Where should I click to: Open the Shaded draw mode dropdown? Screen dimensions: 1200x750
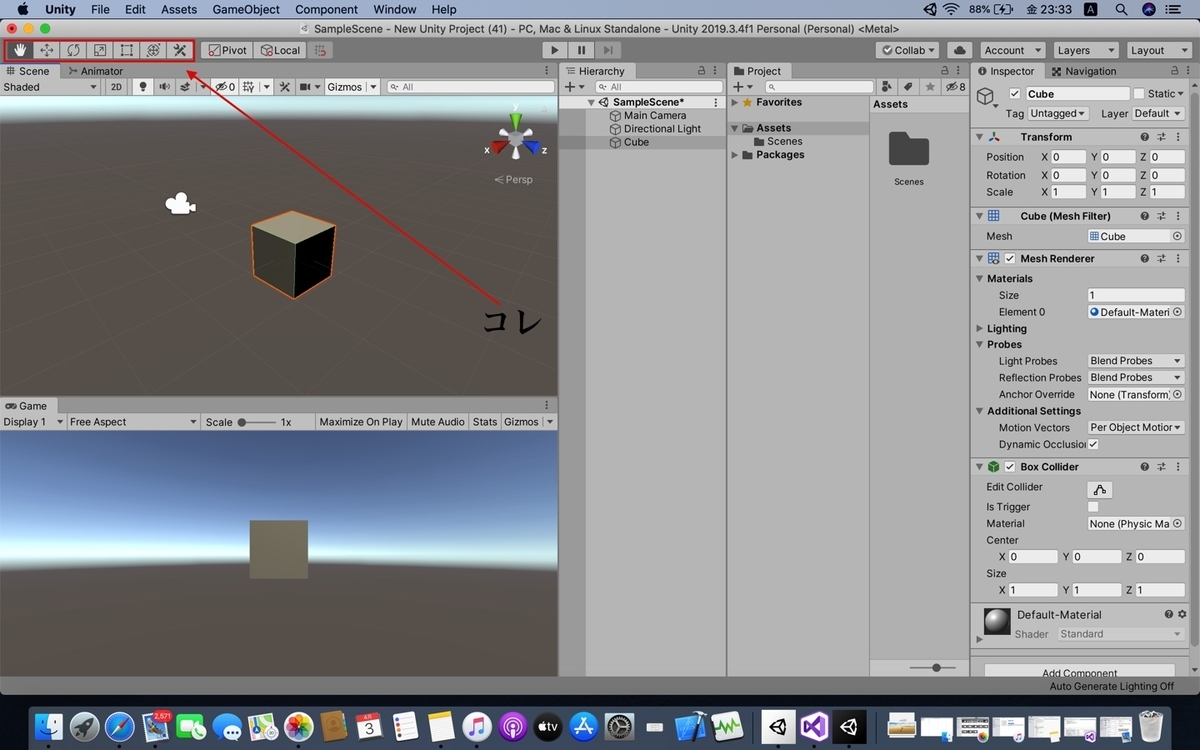coord(50,87)
